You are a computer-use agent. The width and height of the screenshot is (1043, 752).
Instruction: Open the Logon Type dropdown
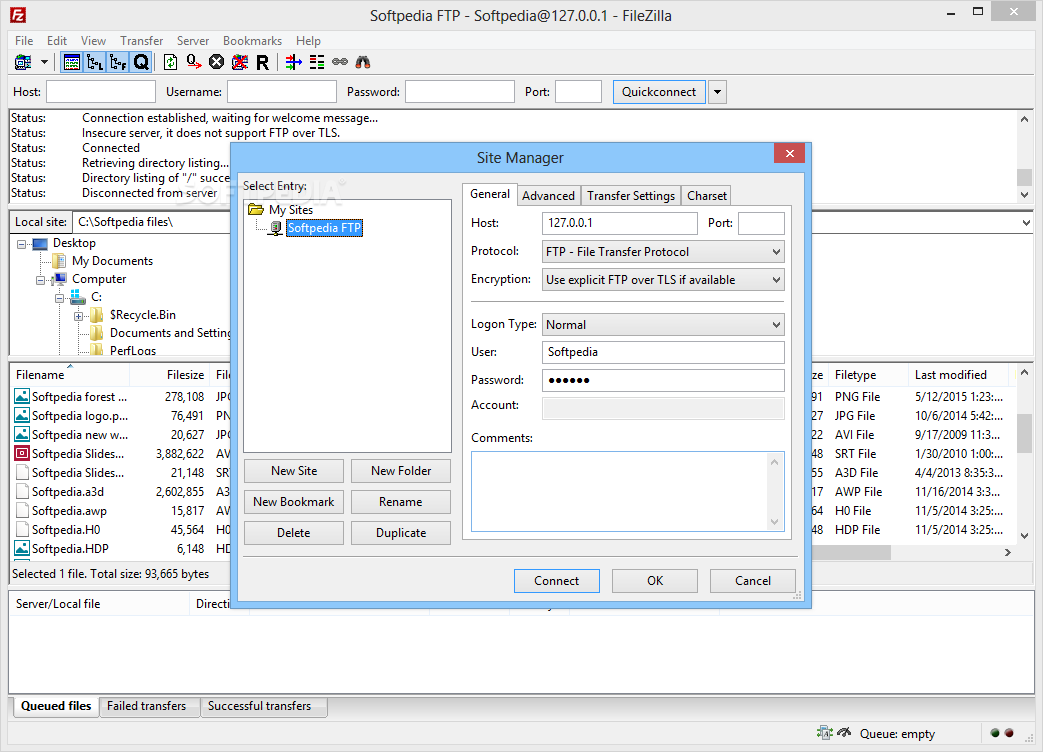(x=663, y=325)
